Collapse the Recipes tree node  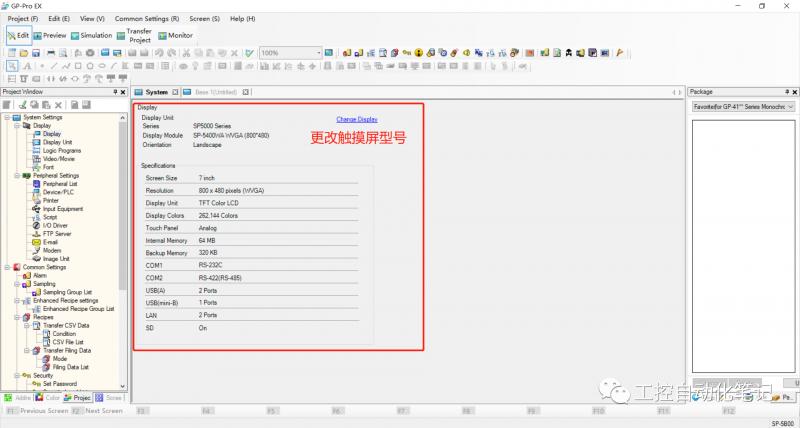17,317
